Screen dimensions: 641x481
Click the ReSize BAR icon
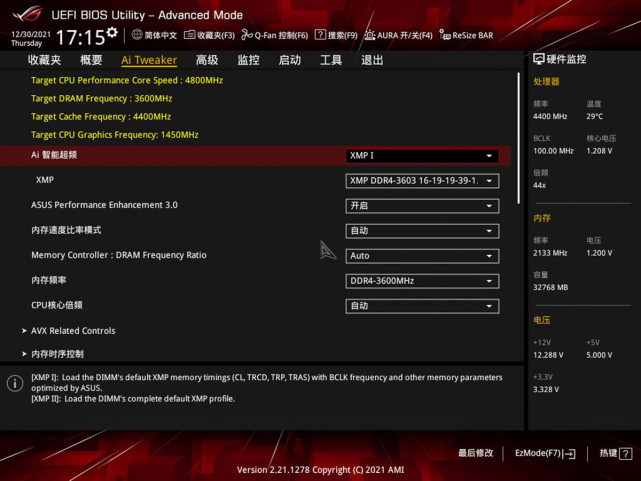(x=445, y=35)
